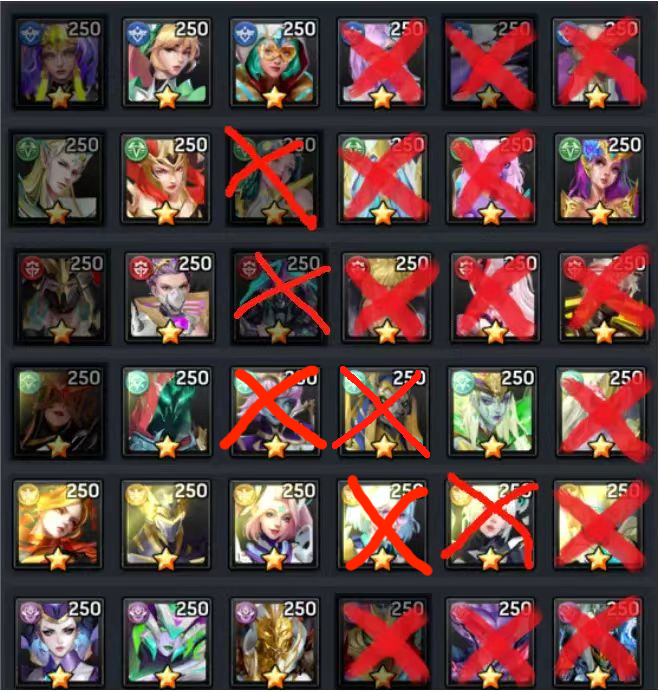This screenshot has width=659, height=692.
Task: Select the green and white masked hero
Action: pos(166,642)
